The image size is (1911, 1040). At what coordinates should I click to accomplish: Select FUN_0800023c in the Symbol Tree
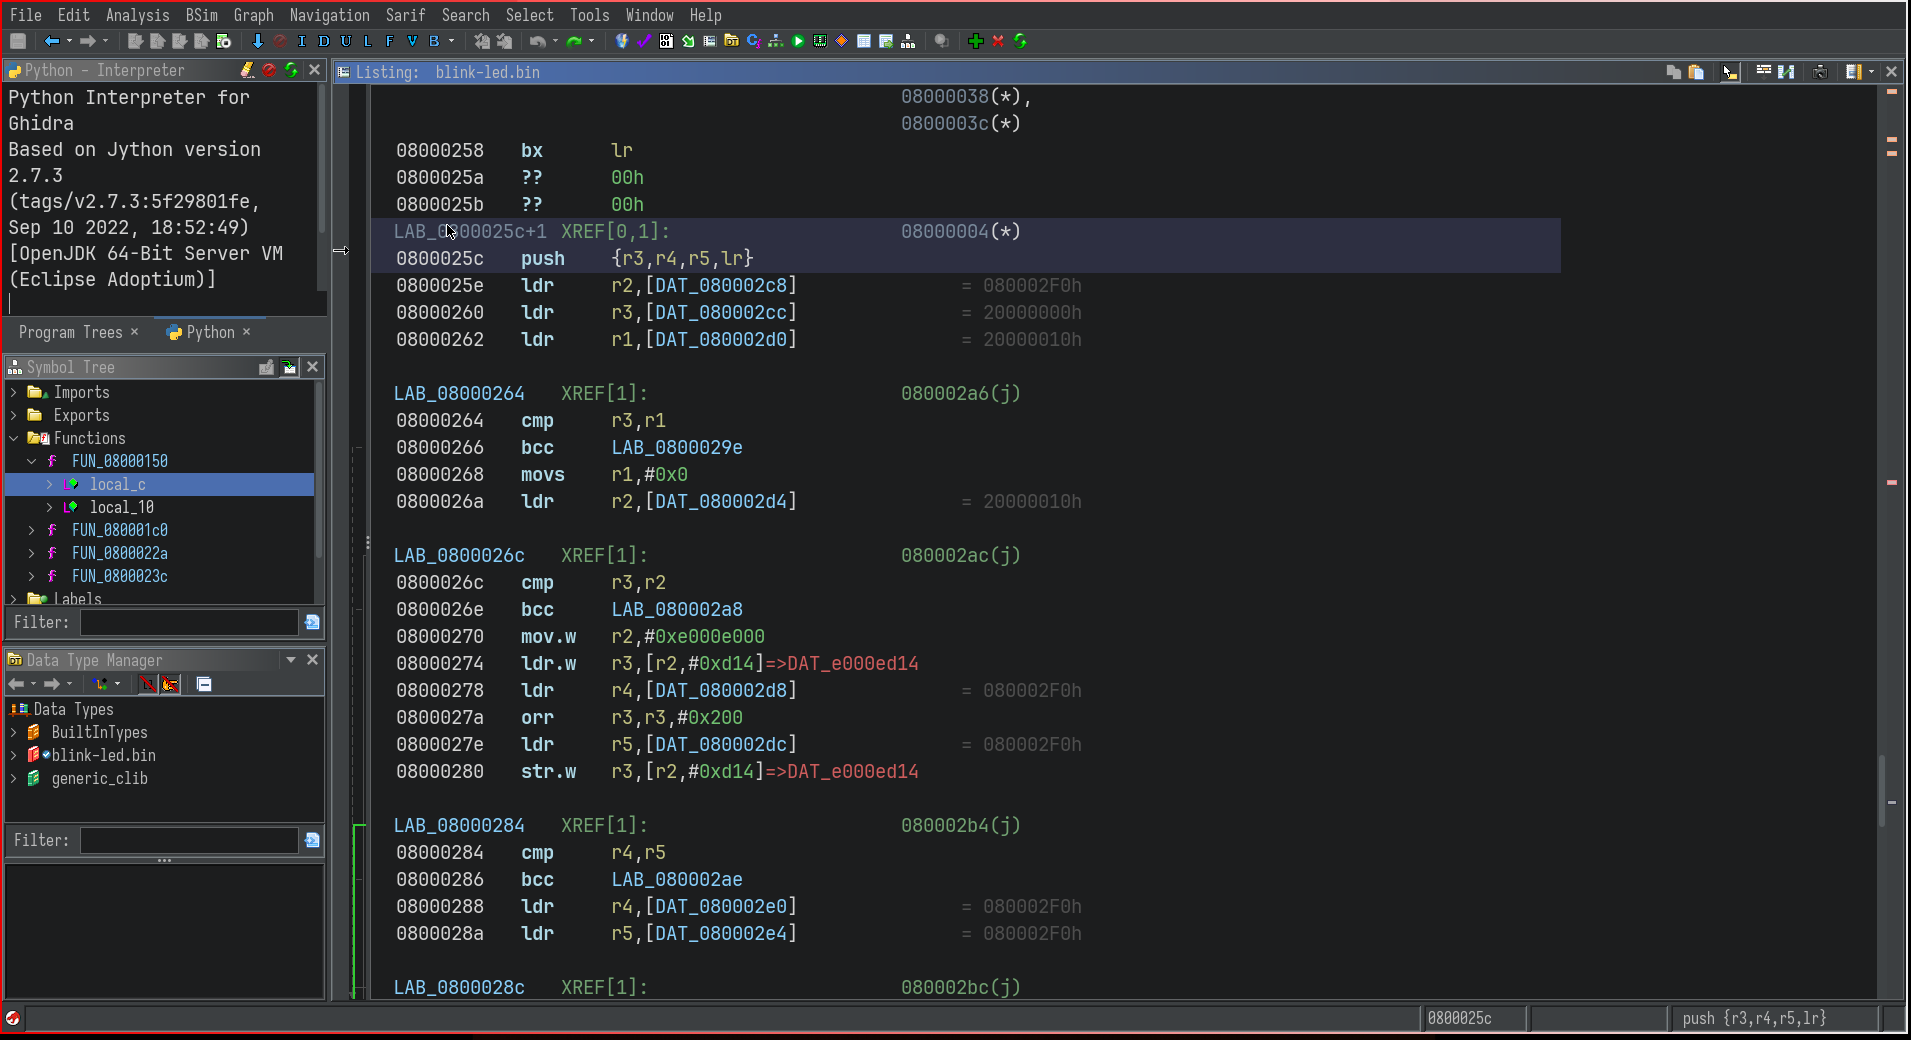119,576
